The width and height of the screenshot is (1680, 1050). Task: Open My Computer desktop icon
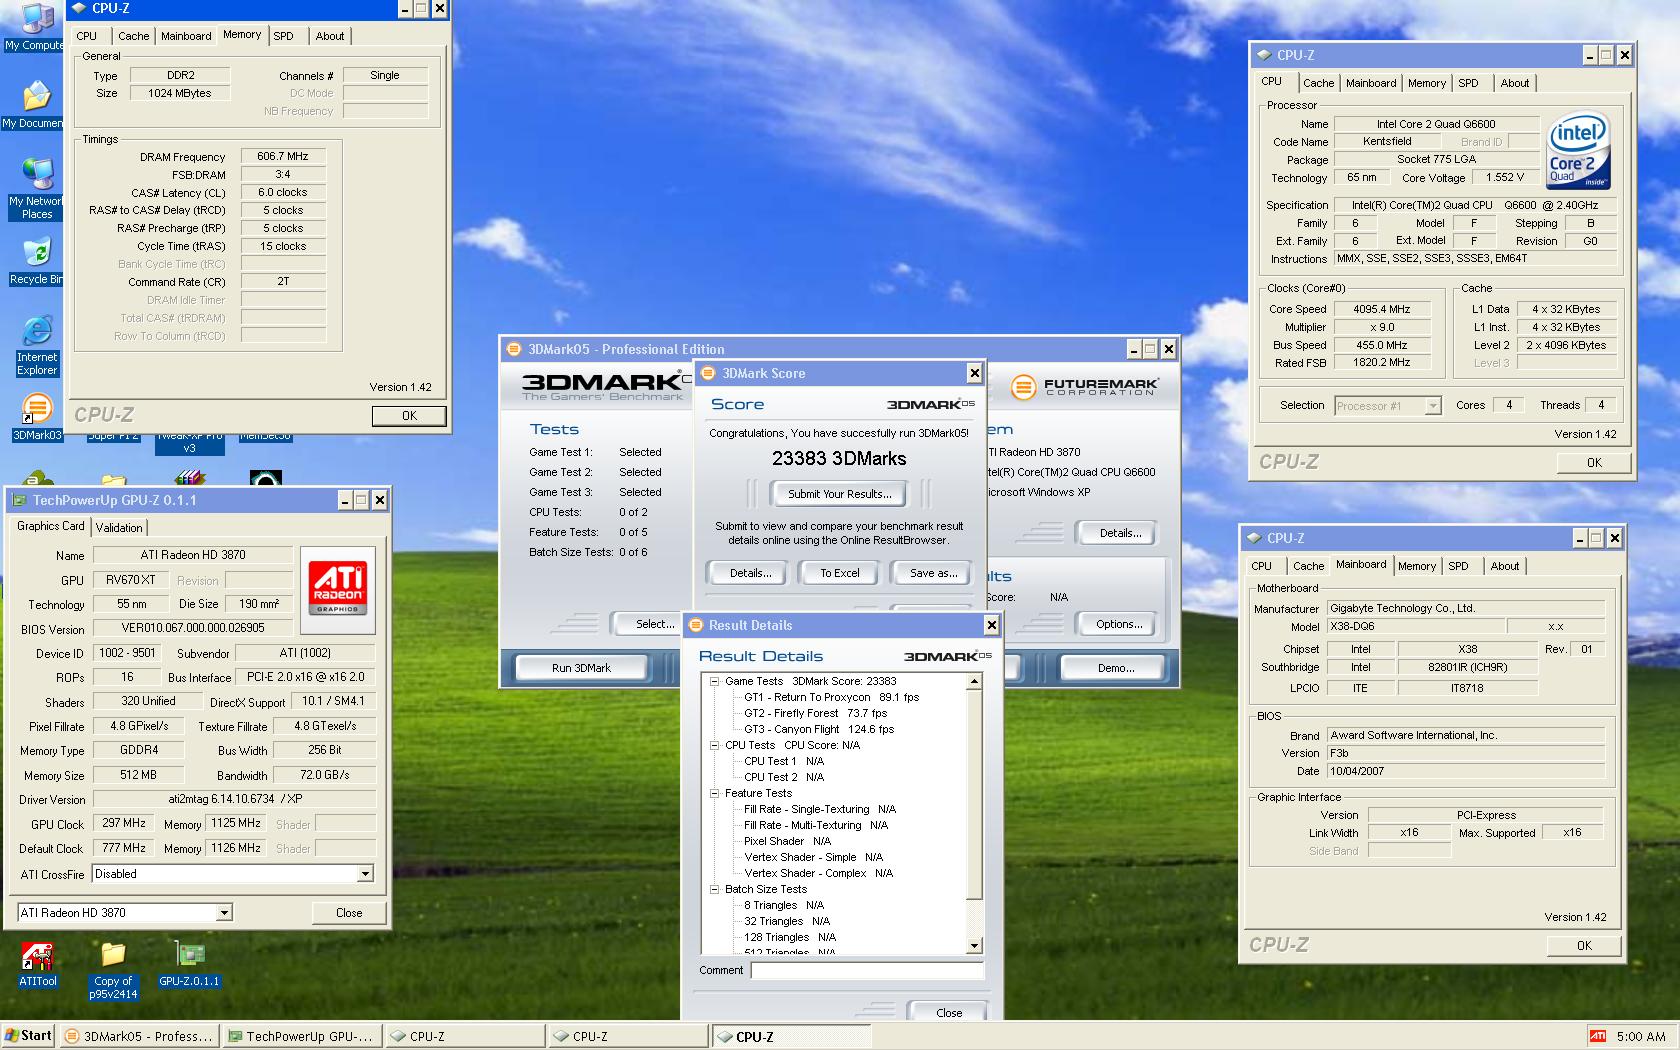[x=36, y=25]
